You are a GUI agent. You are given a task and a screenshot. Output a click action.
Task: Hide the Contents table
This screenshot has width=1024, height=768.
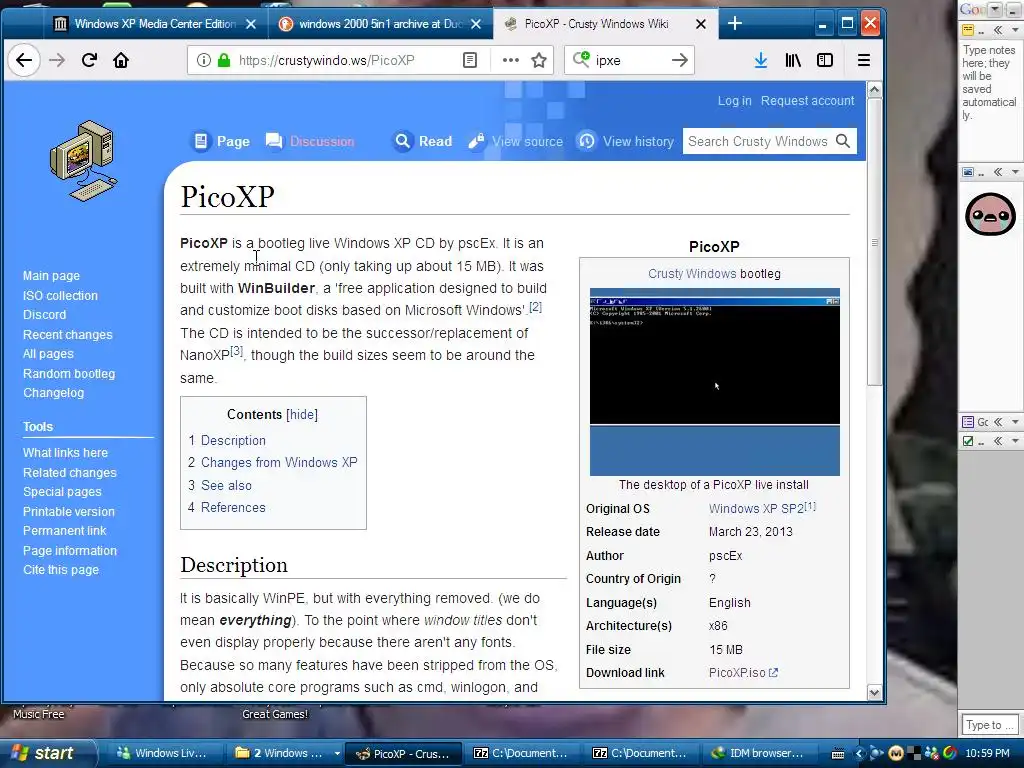point(302,414)
